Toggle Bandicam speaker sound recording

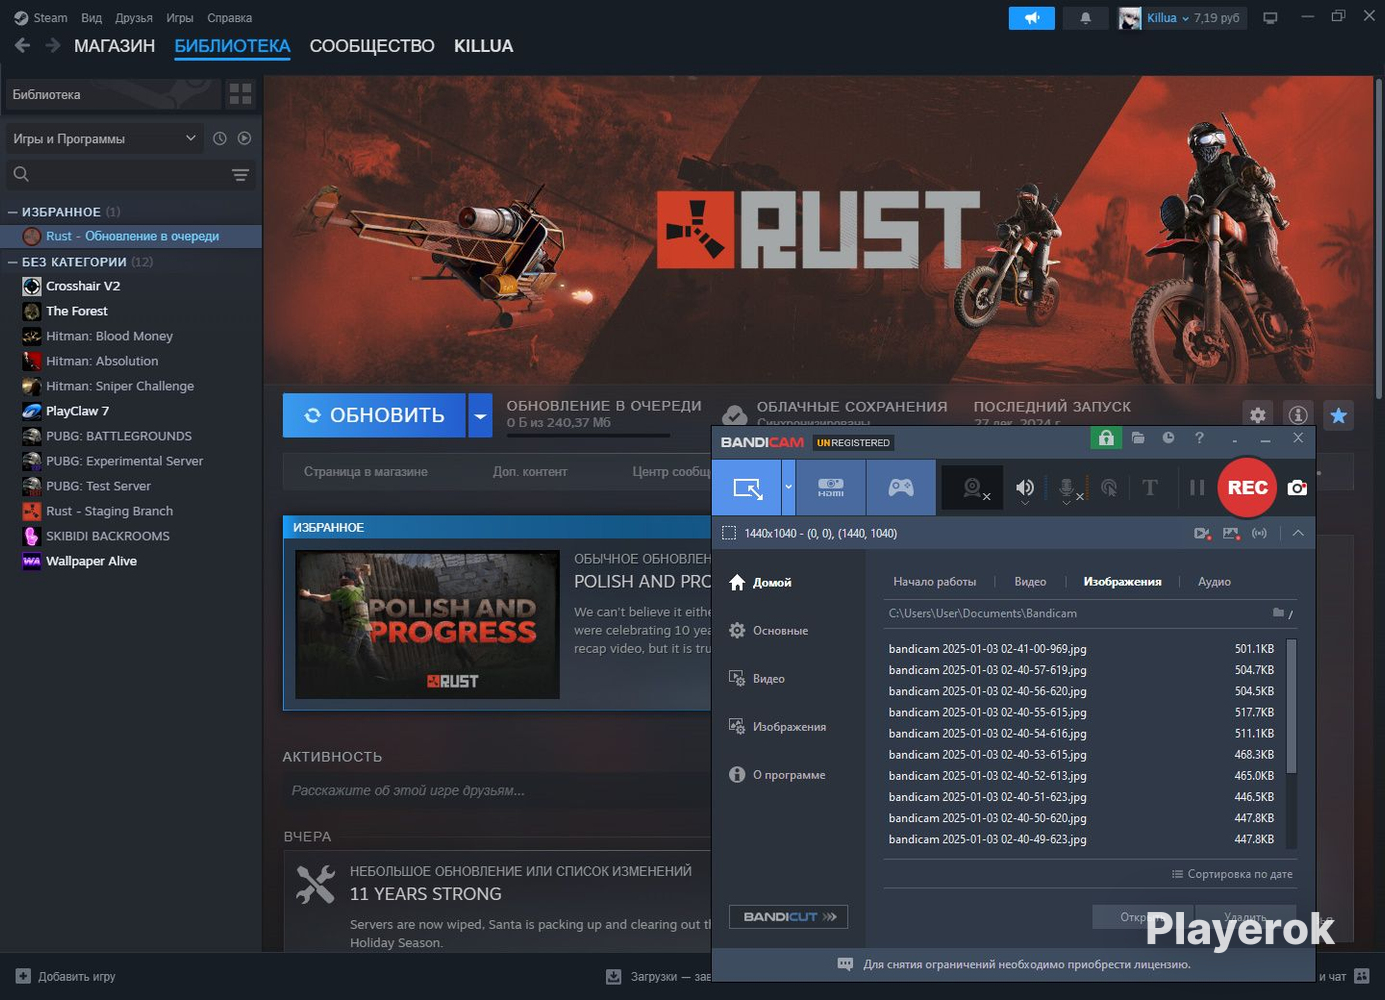(1025, 487)
